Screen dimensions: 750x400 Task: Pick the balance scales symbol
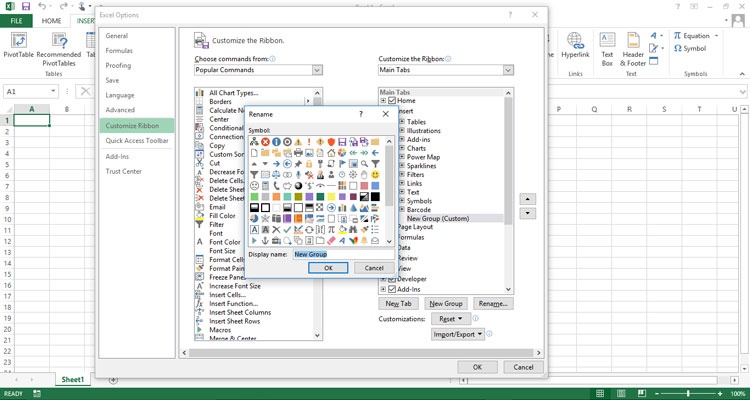pyautogui.click(x=276, y=175)
